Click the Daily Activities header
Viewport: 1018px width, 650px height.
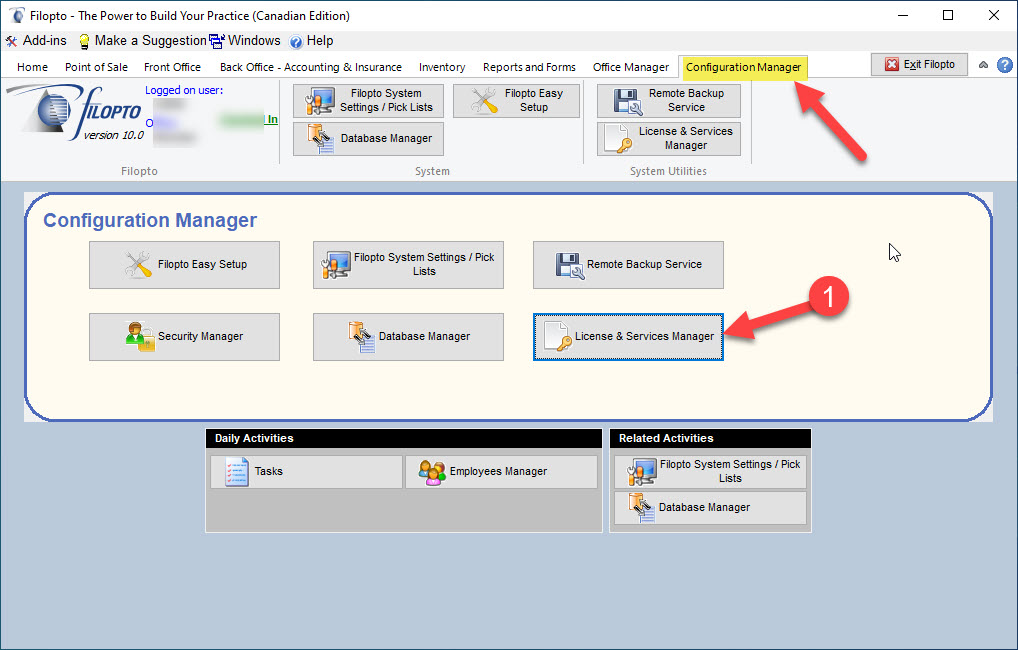coord(404,438)
